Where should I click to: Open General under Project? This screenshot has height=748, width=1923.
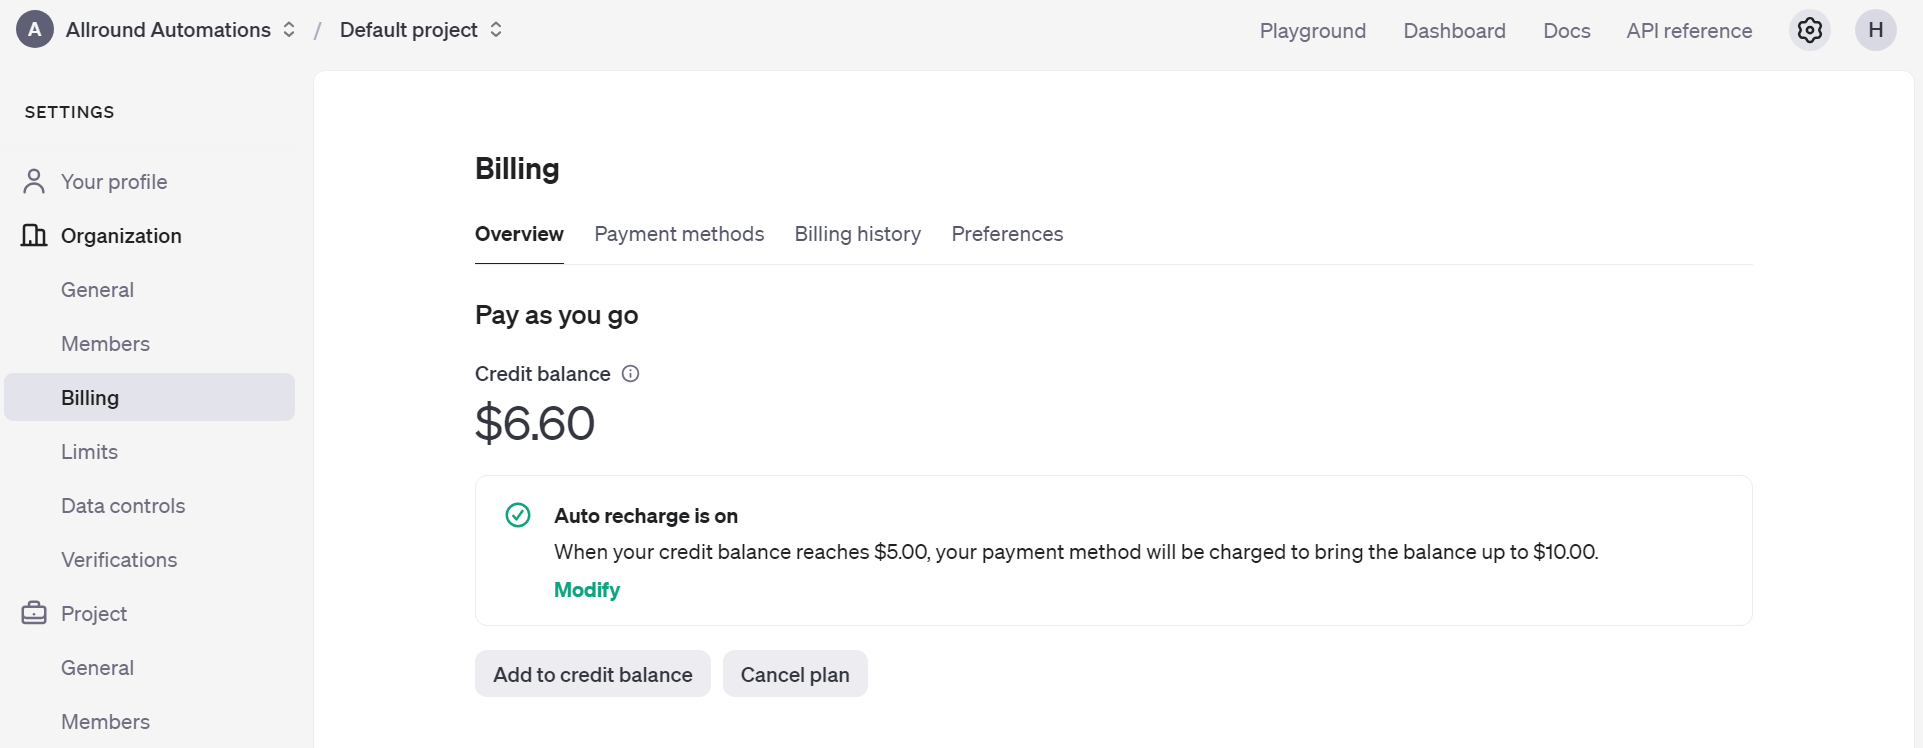pyautogui.click(x=97, y=667)
